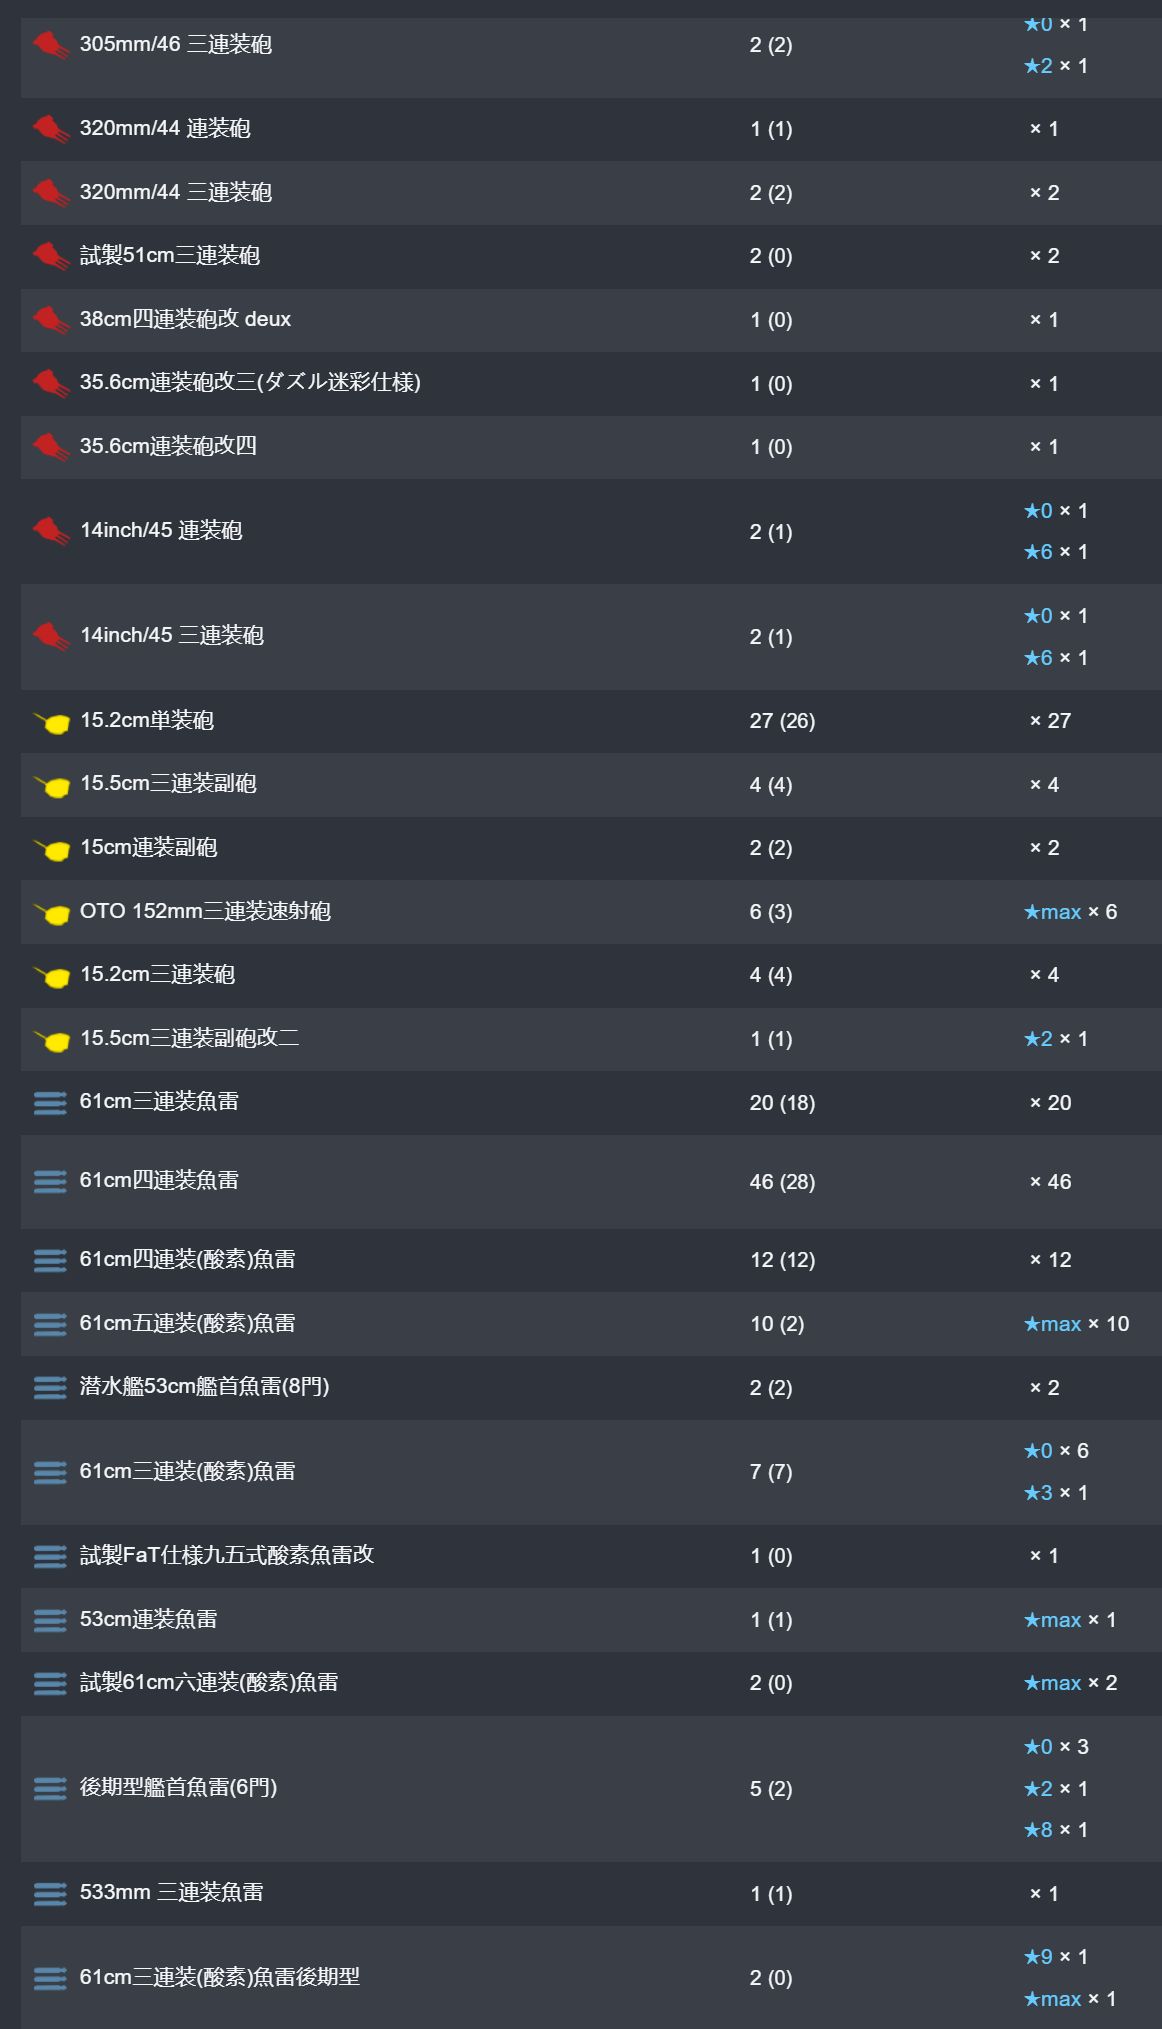Click red gun icon beside 14inch/45 連装砲
Image resolution: width=1162 pixels, height=2029 pixels.
tap(50, 531)
